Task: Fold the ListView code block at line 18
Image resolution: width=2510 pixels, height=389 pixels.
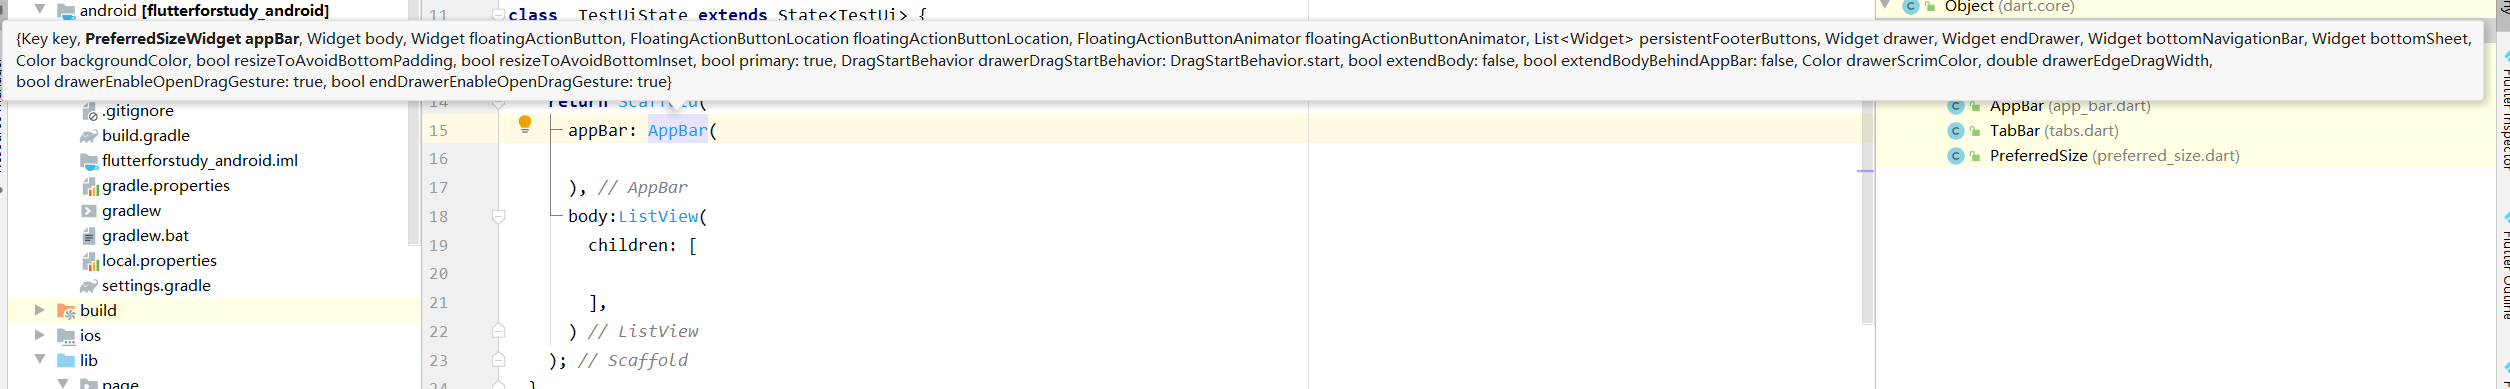Action: [498, 216]
